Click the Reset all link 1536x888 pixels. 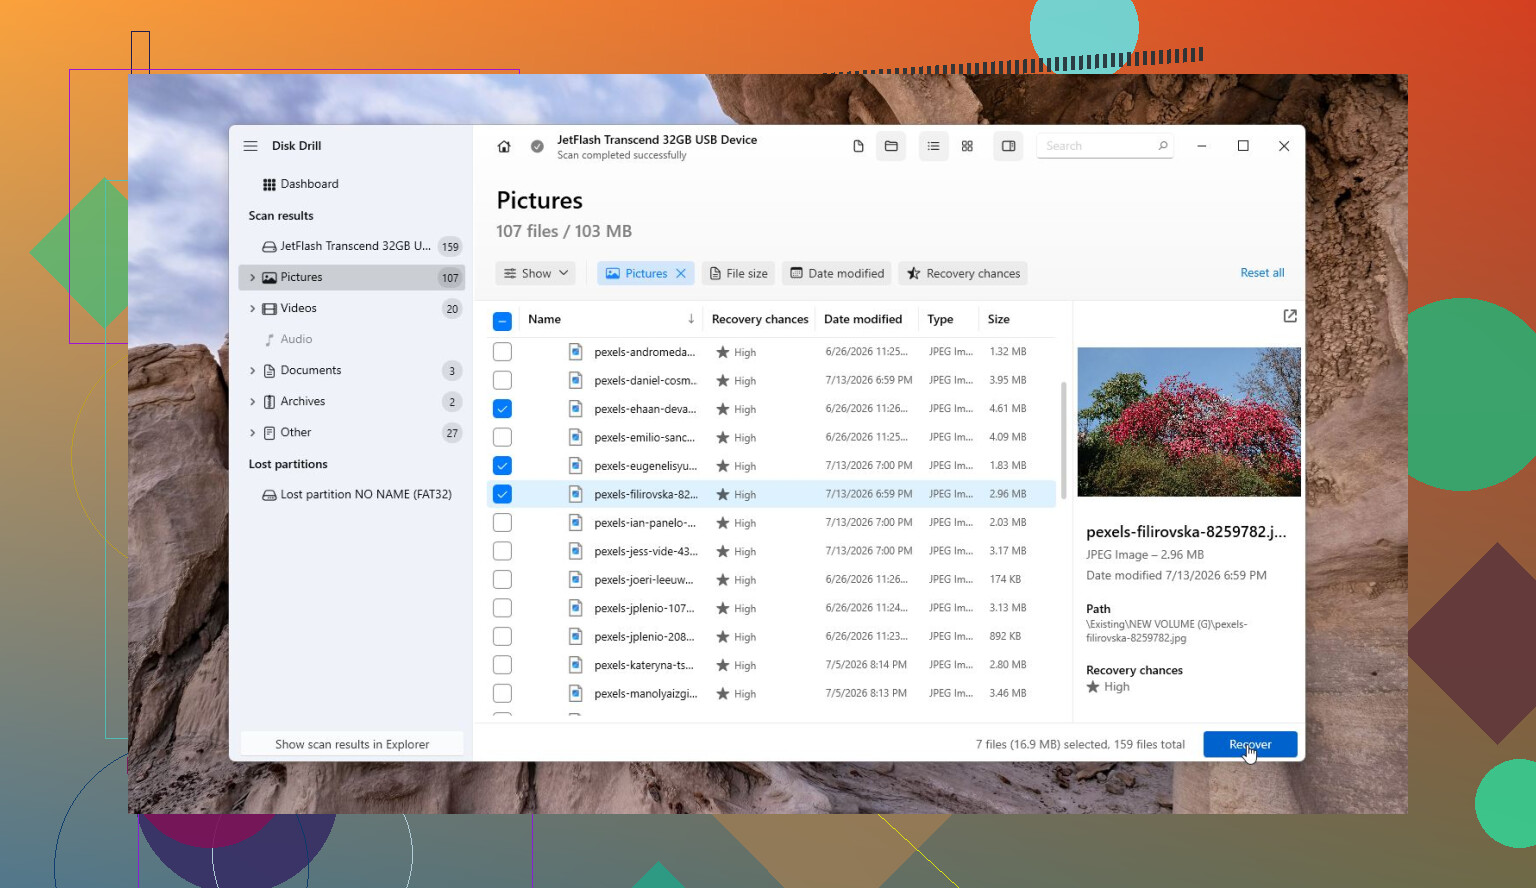(x=1262, y=273)
